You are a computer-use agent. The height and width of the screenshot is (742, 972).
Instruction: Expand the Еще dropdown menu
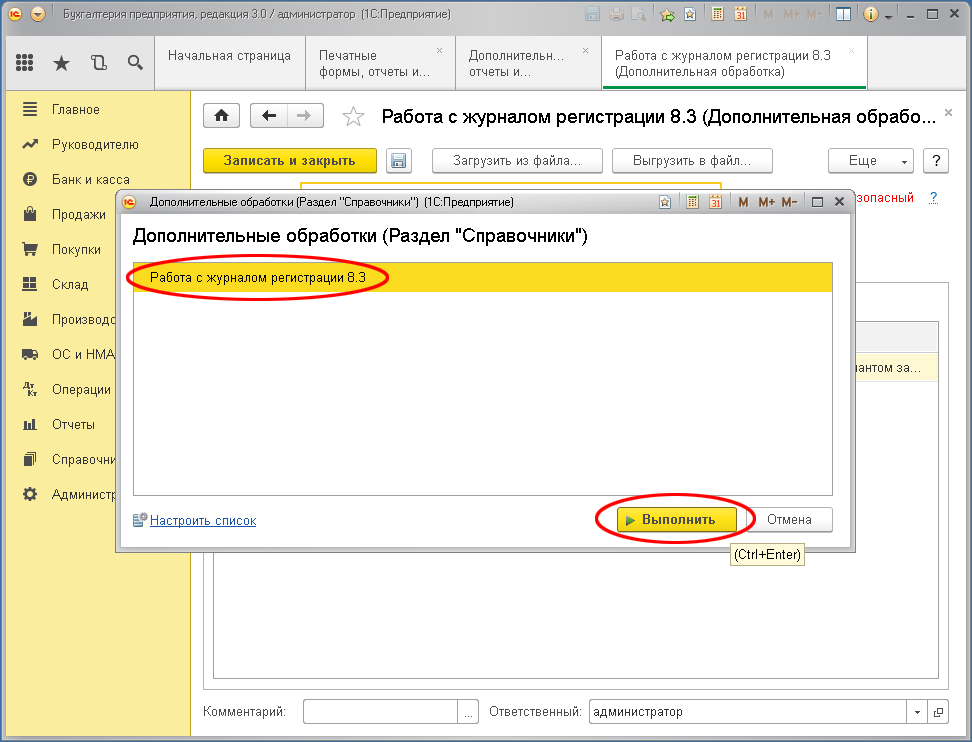pyautogui.click(x=870, y=161)
